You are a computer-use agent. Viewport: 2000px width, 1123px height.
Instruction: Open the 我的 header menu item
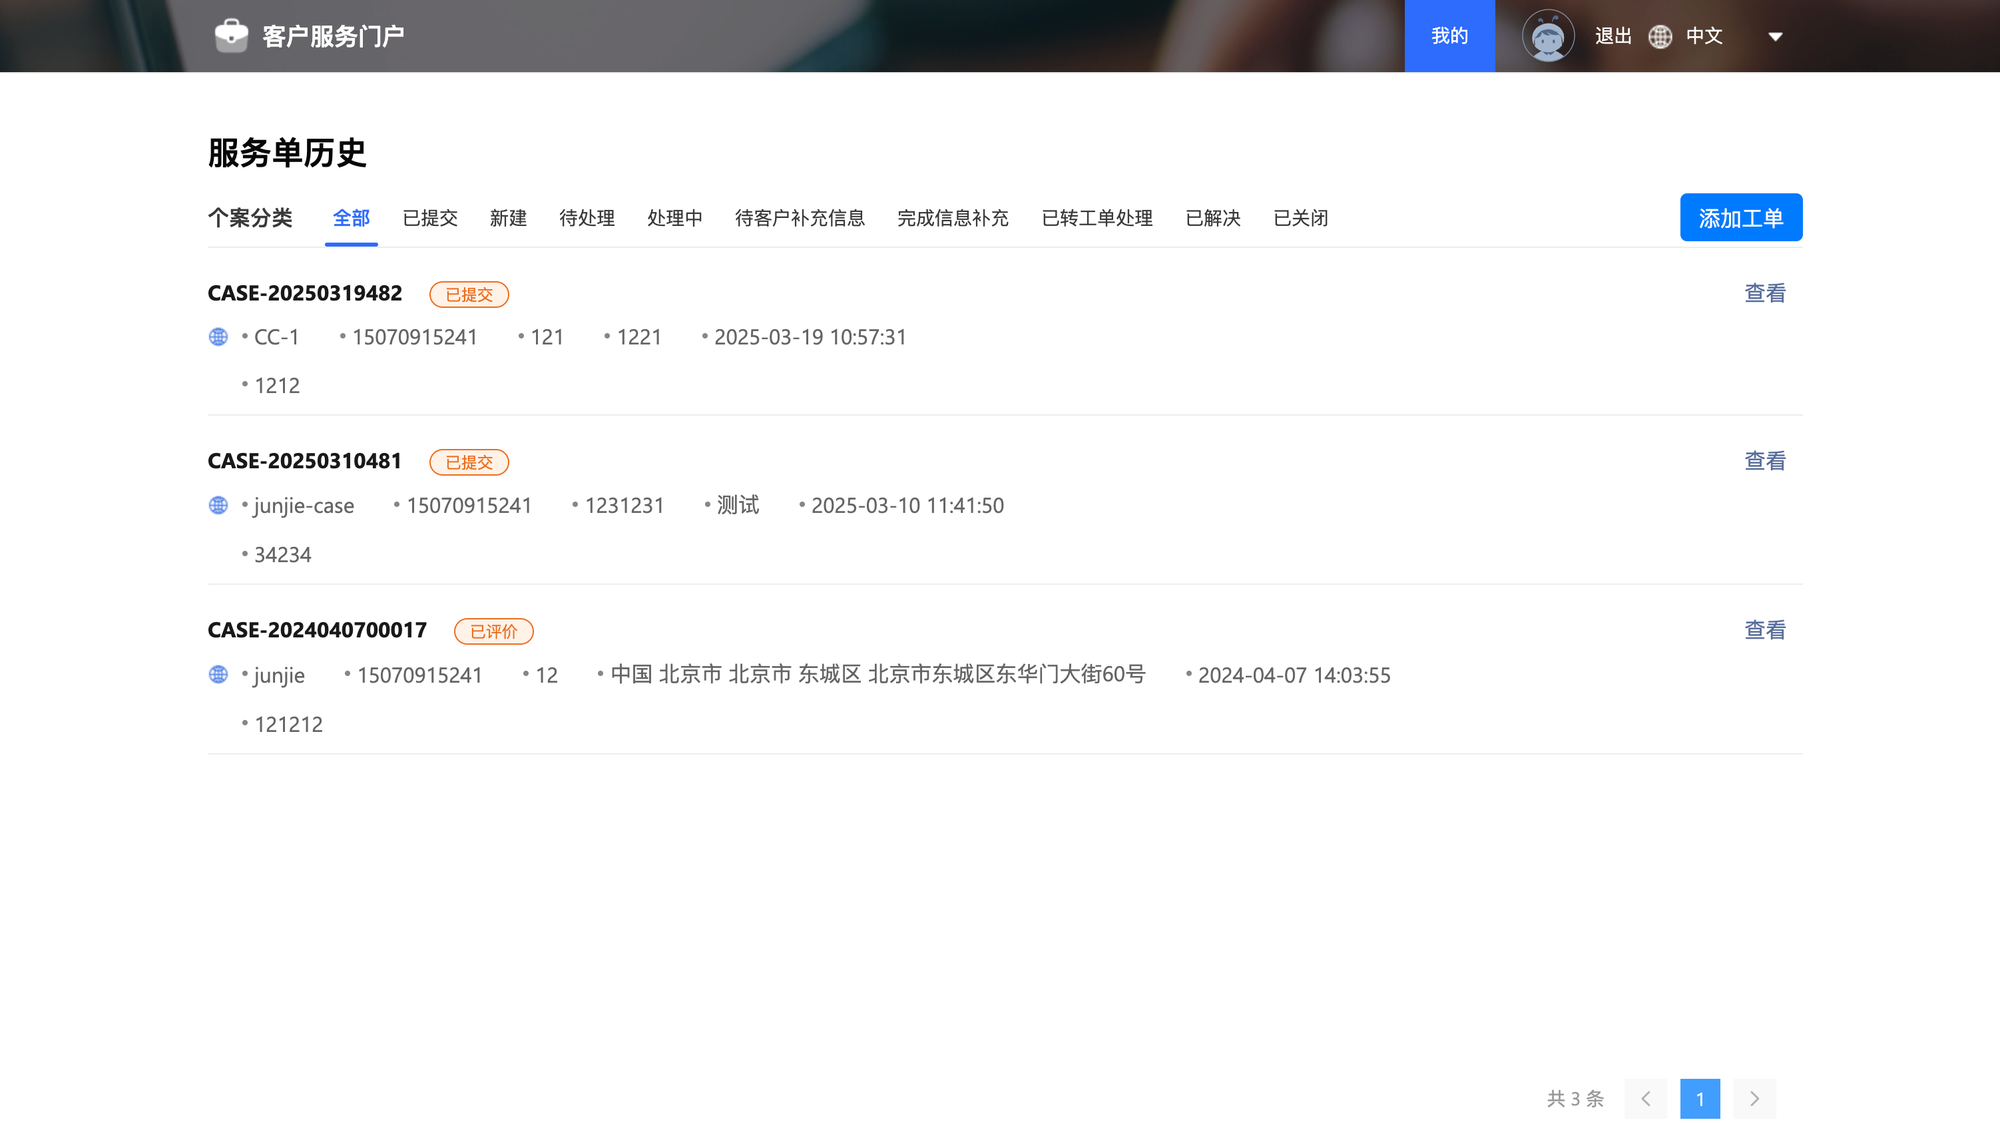tap(1449, 36)
